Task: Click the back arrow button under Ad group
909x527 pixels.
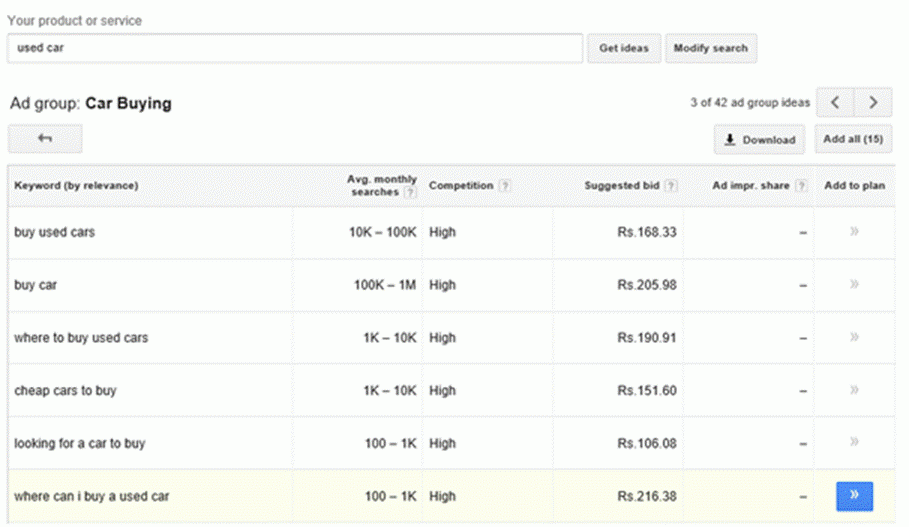Action: point(45,139)
